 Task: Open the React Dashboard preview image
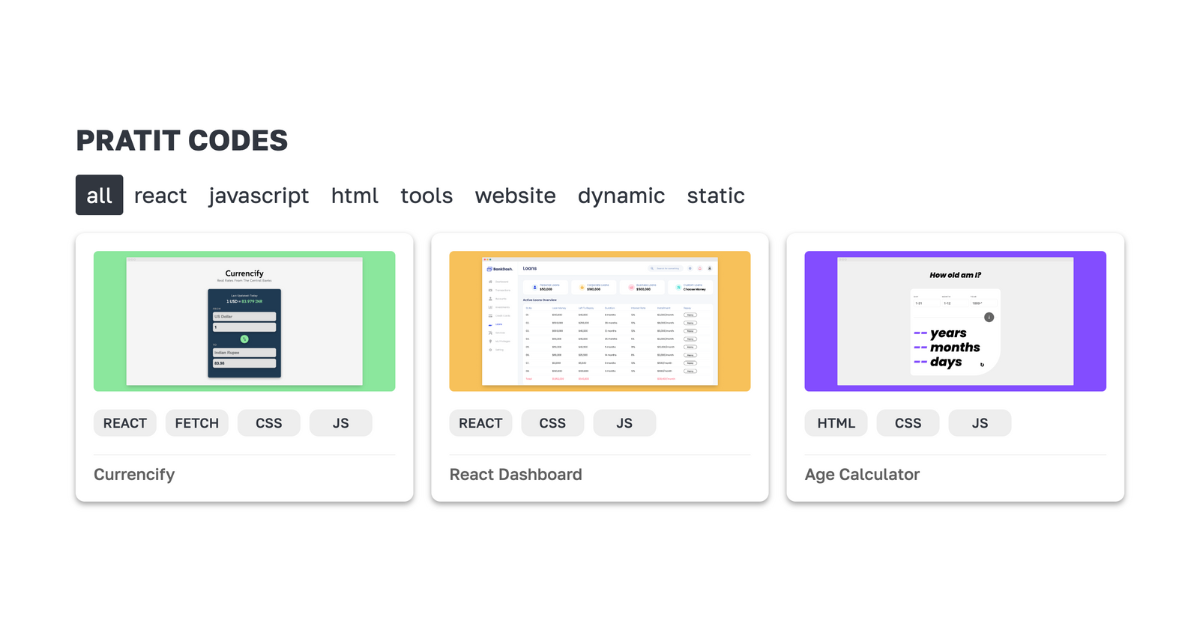(x=600, y=321)
